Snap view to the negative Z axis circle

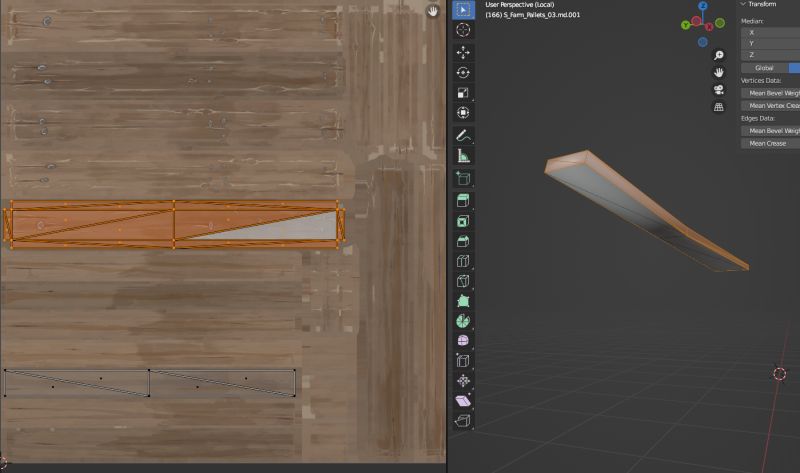(703, 42)
